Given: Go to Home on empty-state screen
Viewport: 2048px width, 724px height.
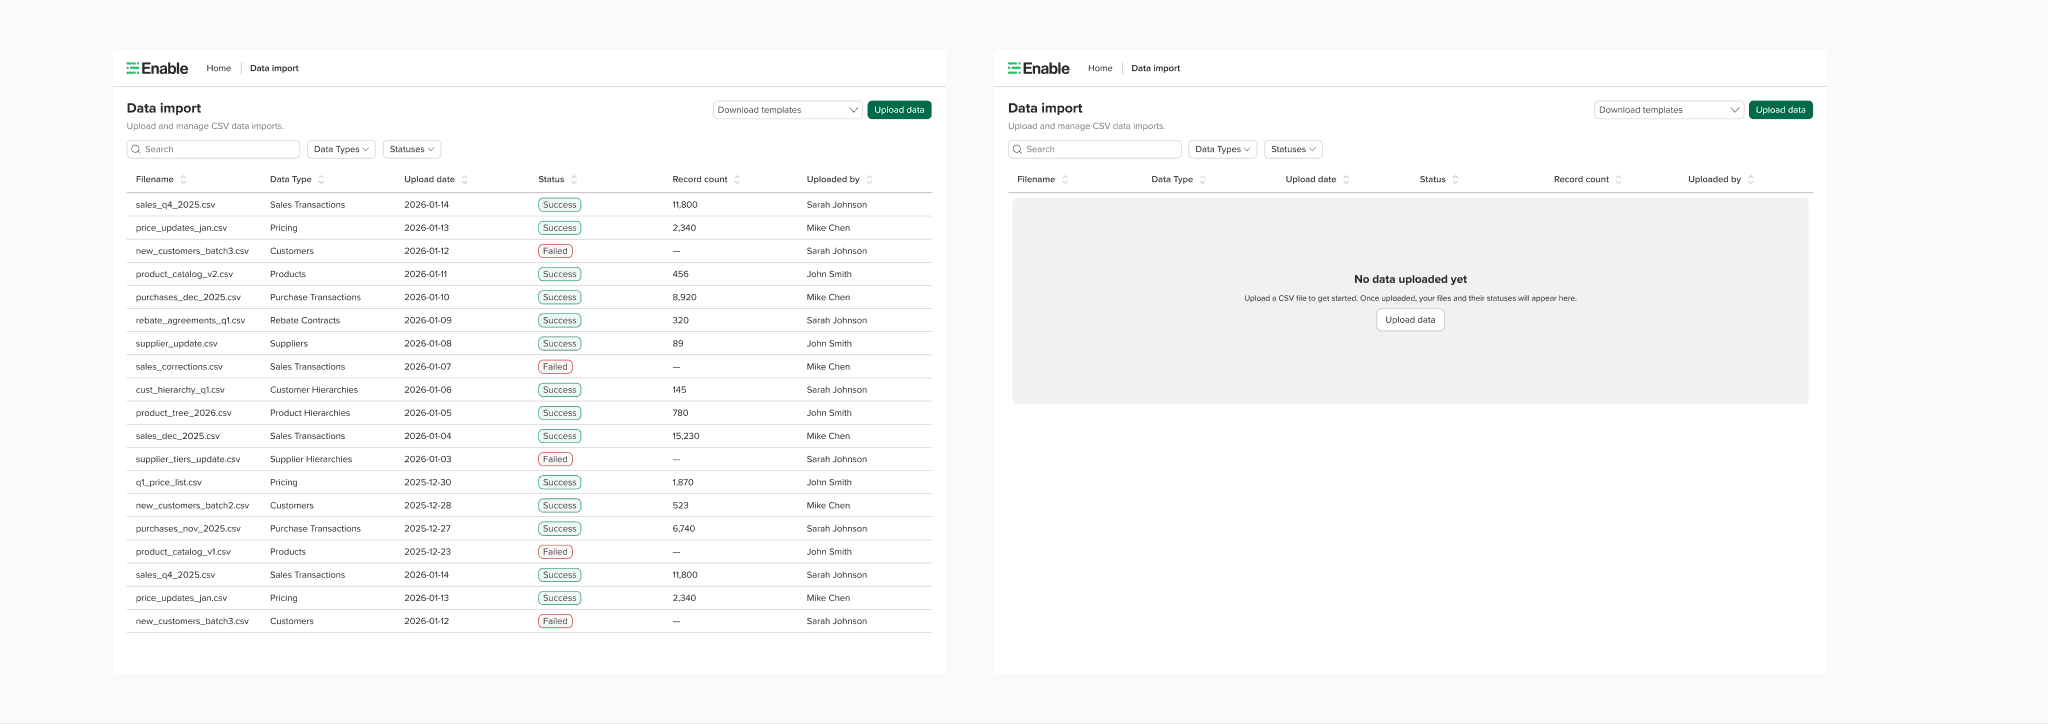Looking at the screenshot, I should [1100, 68].
